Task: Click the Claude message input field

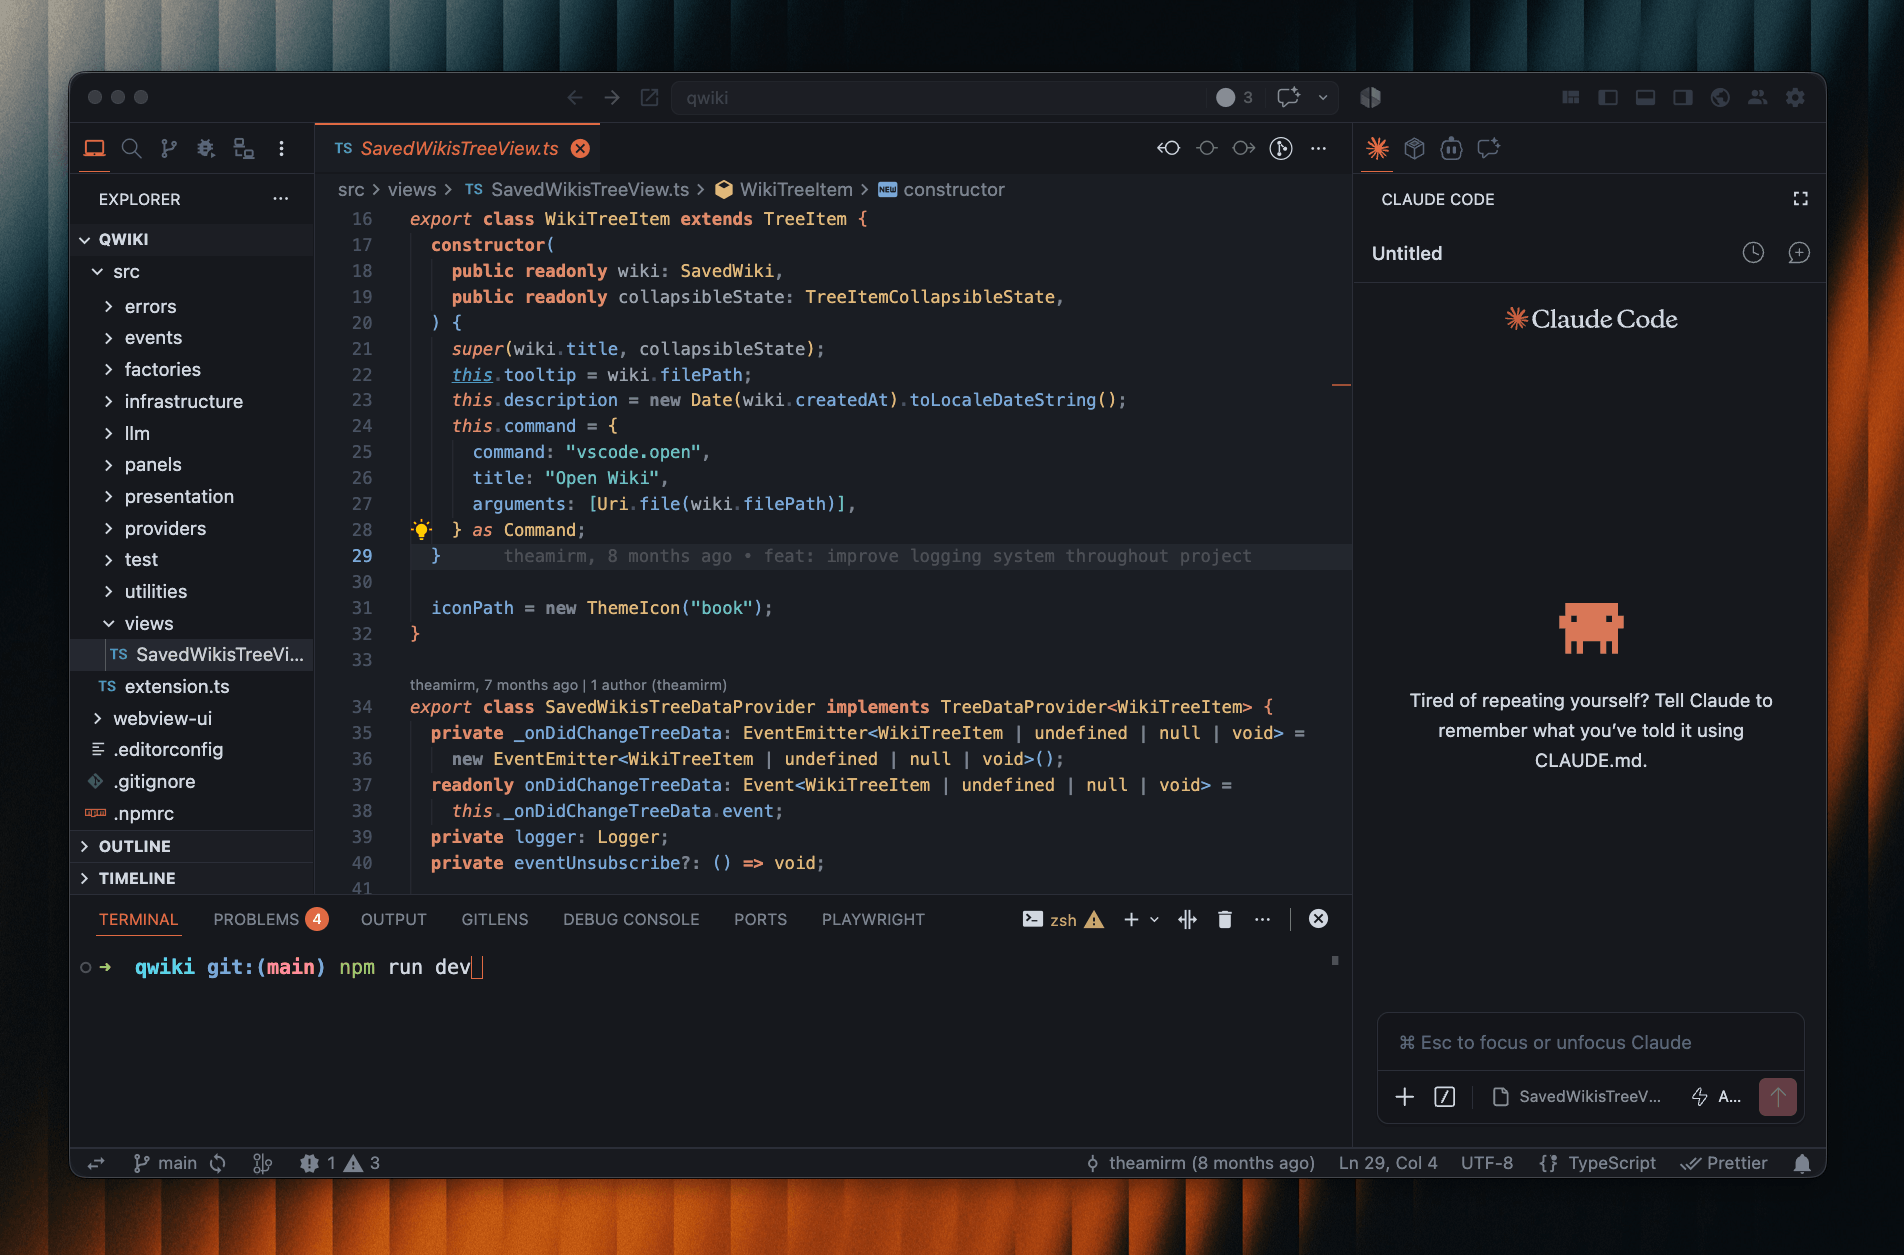Action: pyautogui.click(x=1590, y=1043)
